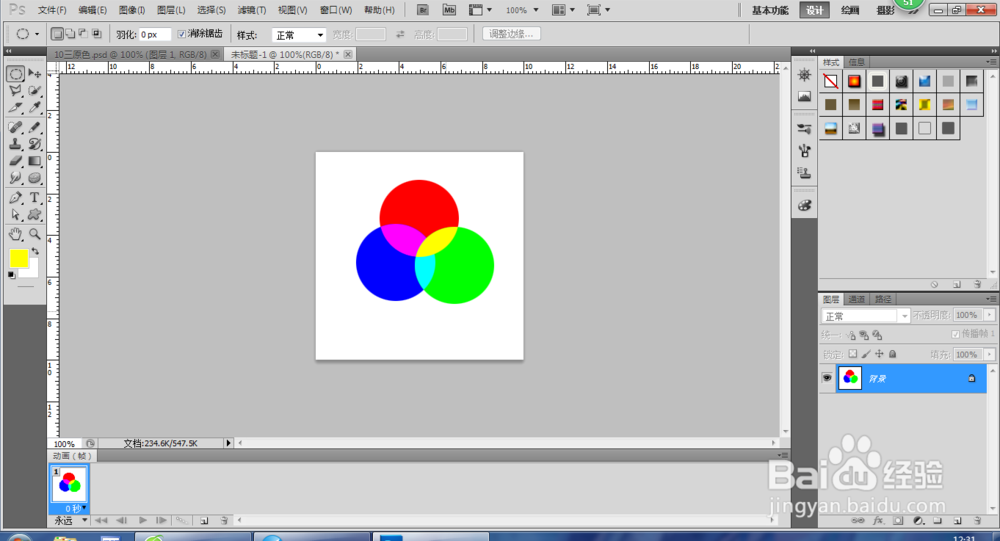Viewport: 1000px width, 541px height.
Task: Select the Gradient tool
Action: click(x=34, y=161)
